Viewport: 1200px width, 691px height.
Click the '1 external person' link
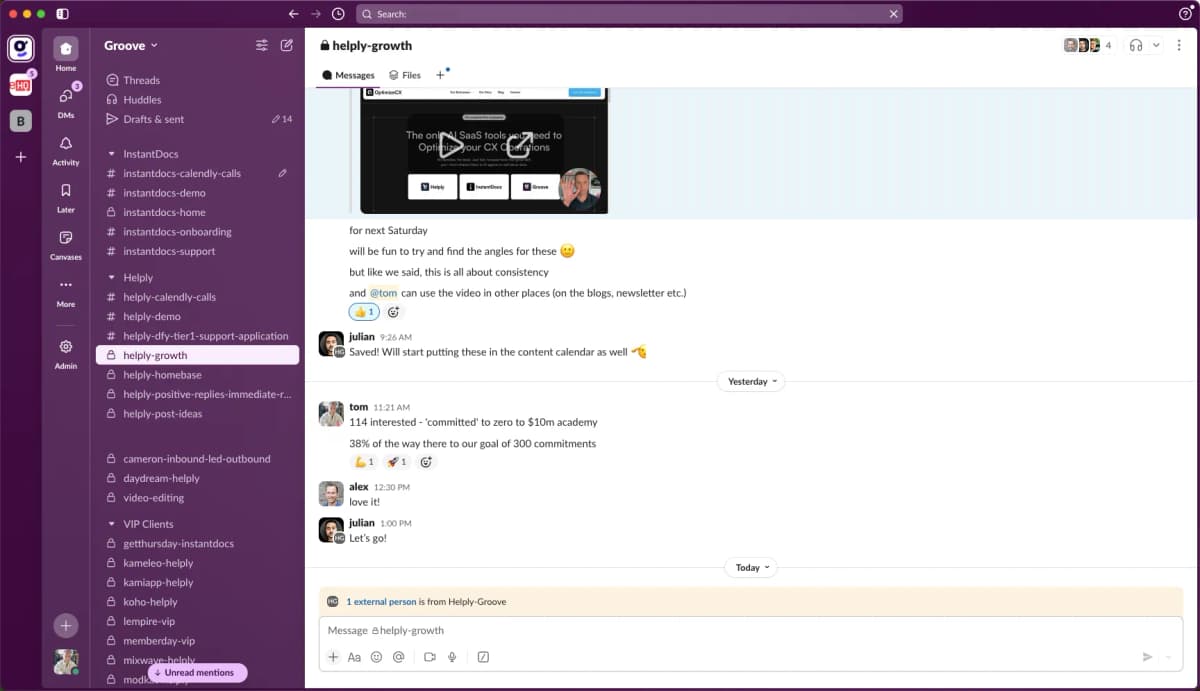pos(381,602)
